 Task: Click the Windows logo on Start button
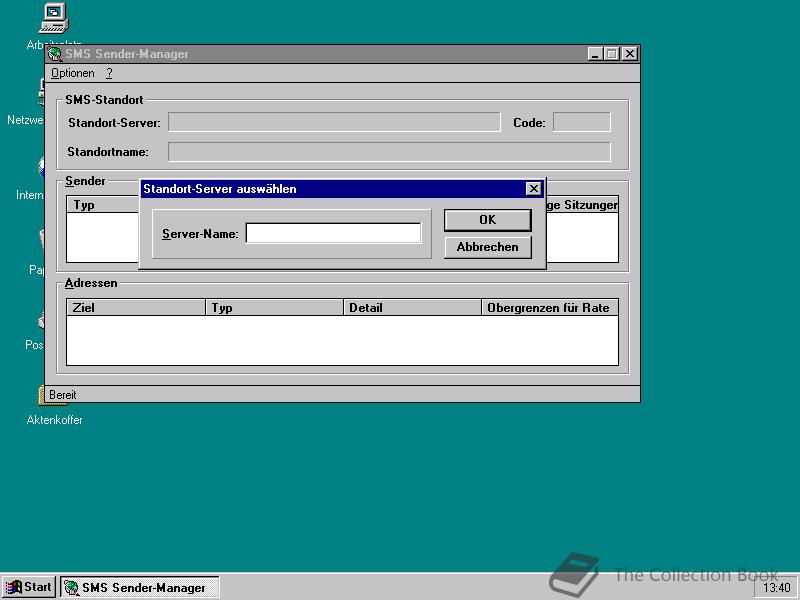coord(14,587)
